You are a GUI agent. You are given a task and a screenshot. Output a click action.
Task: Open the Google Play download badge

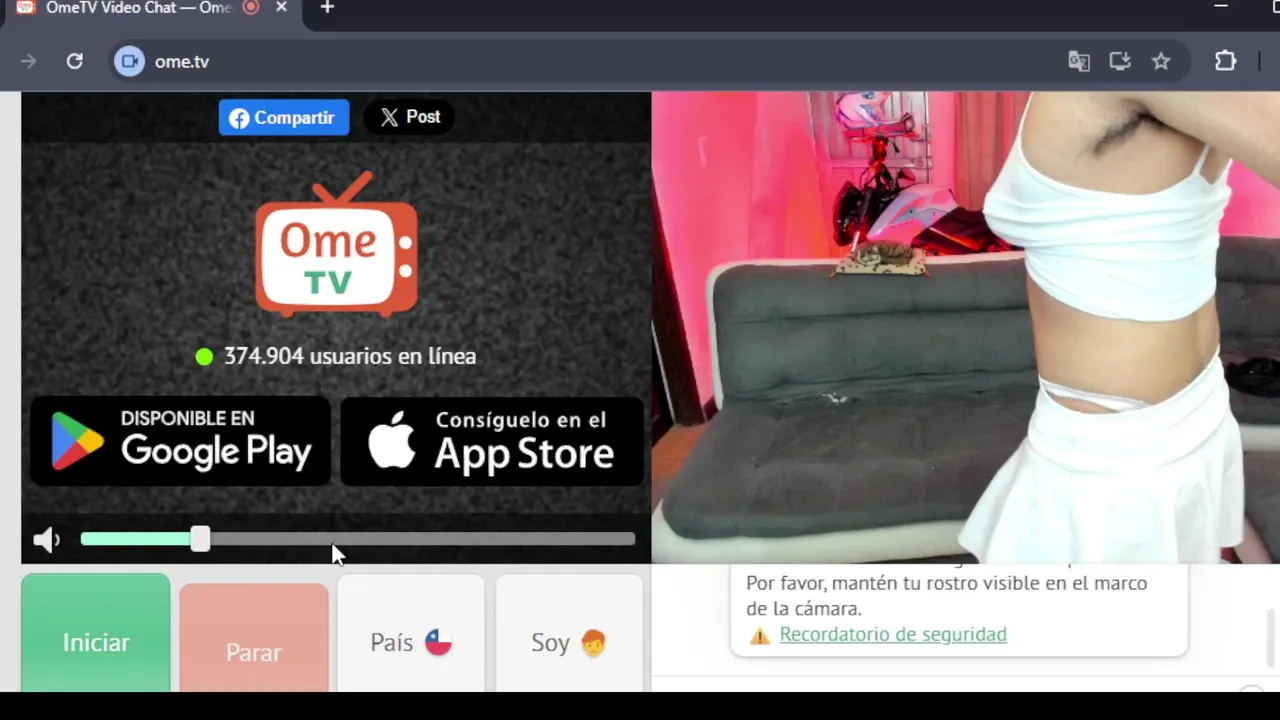coord(181,441)
